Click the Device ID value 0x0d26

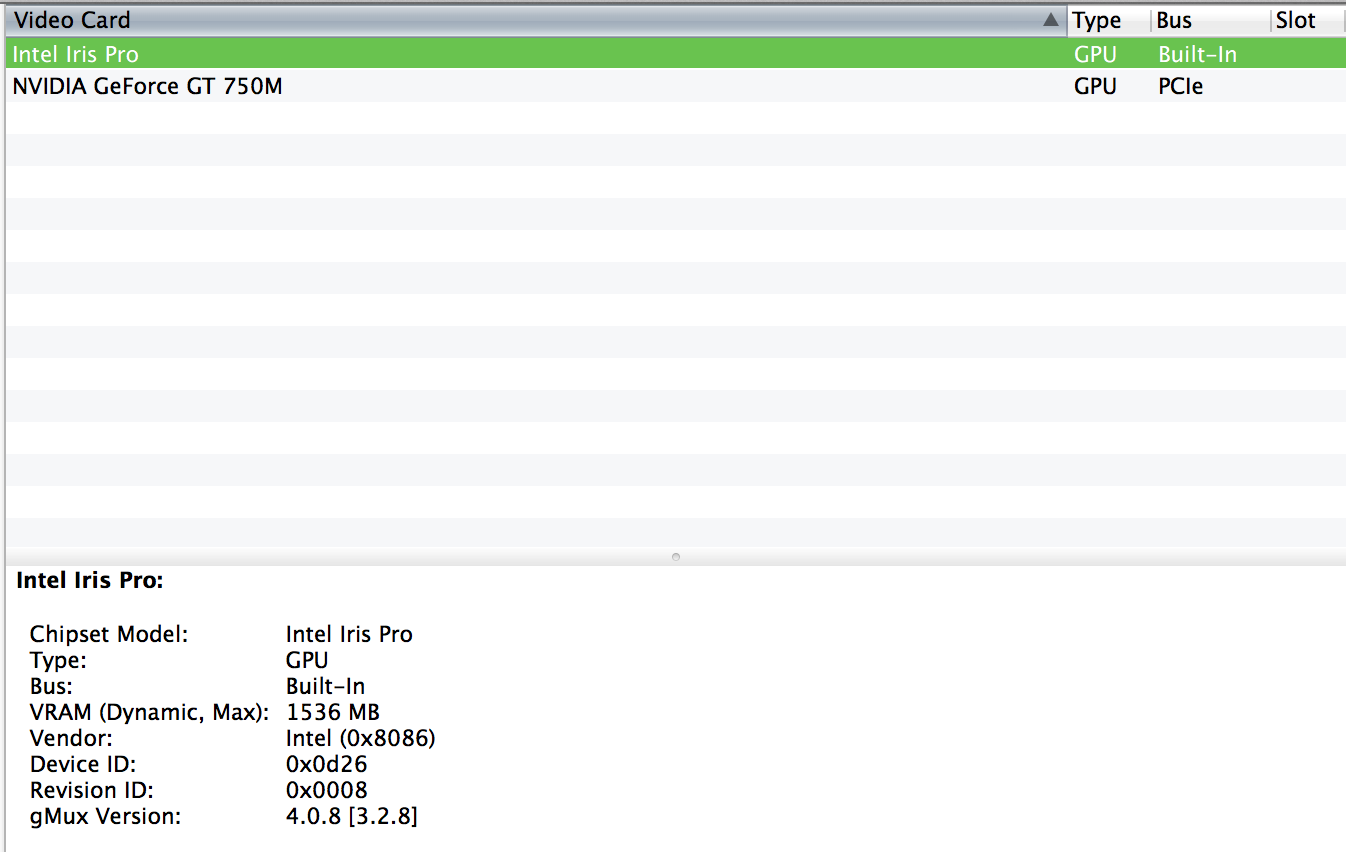coord(327,764)
